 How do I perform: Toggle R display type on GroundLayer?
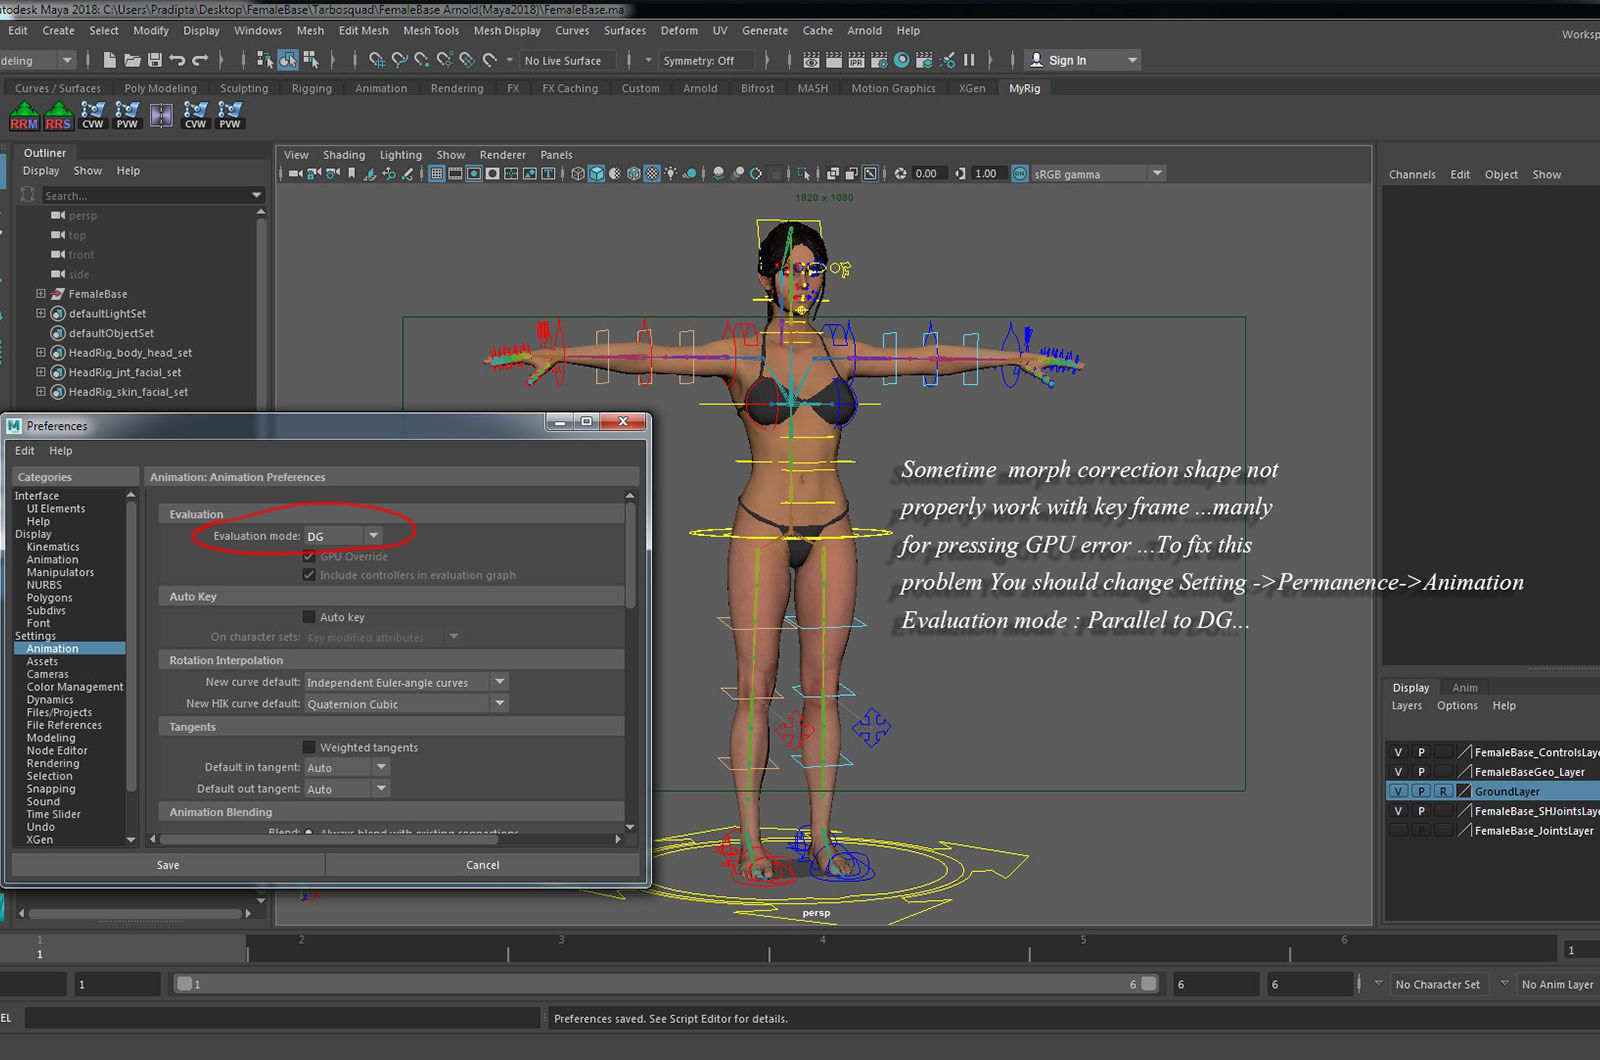pos(1443,791)
